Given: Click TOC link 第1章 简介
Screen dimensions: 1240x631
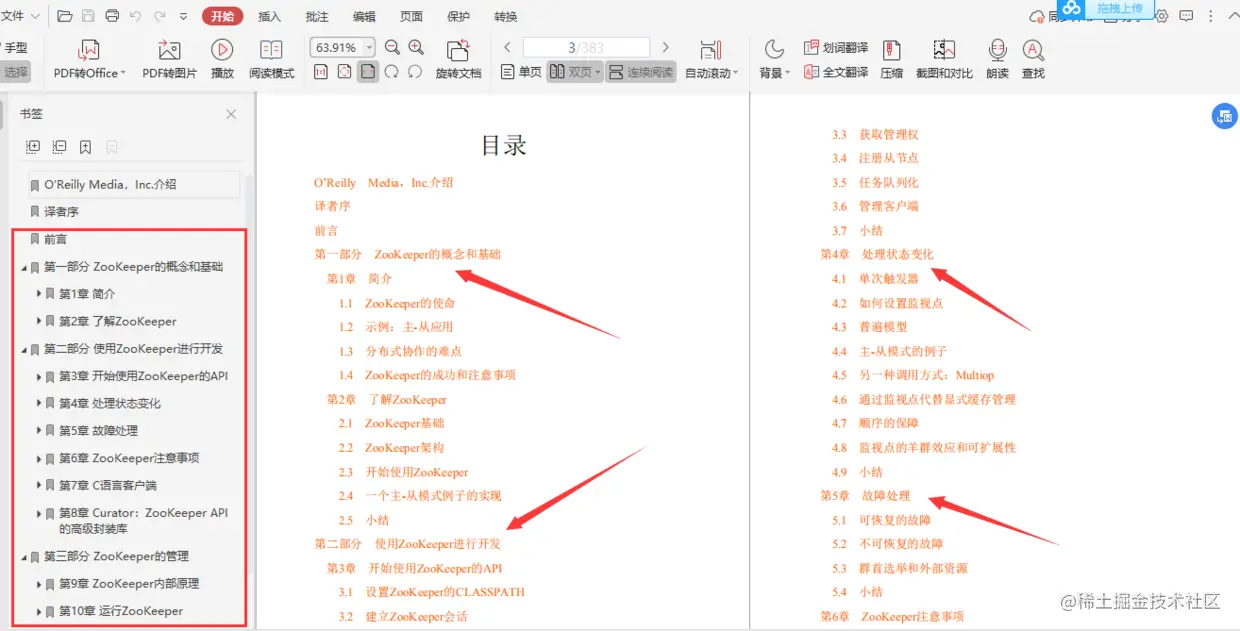Looking at the screenshot, I should (x=360, y=278).
